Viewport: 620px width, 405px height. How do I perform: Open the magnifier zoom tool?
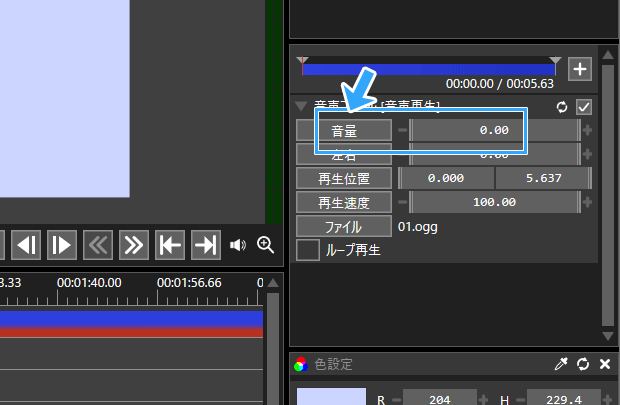click(x=265, y=245)
